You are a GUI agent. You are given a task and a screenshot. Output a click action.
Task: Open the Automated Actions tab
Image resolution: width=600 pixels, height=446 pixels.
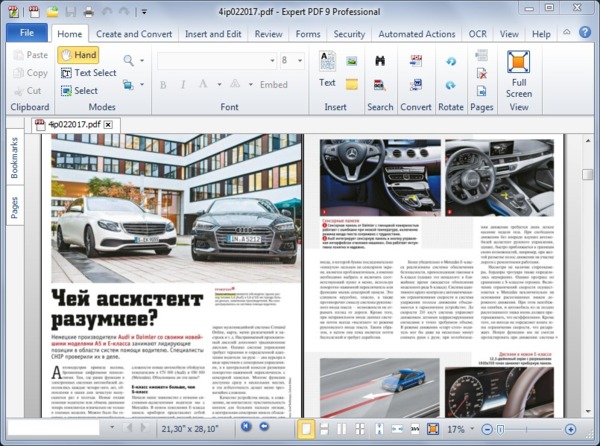coord(417,34)
